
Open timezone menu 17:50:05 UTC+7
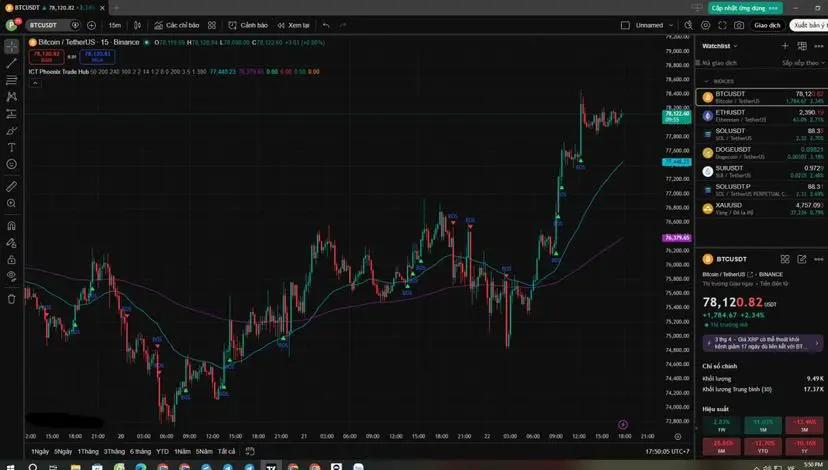[x=667, y=452]
